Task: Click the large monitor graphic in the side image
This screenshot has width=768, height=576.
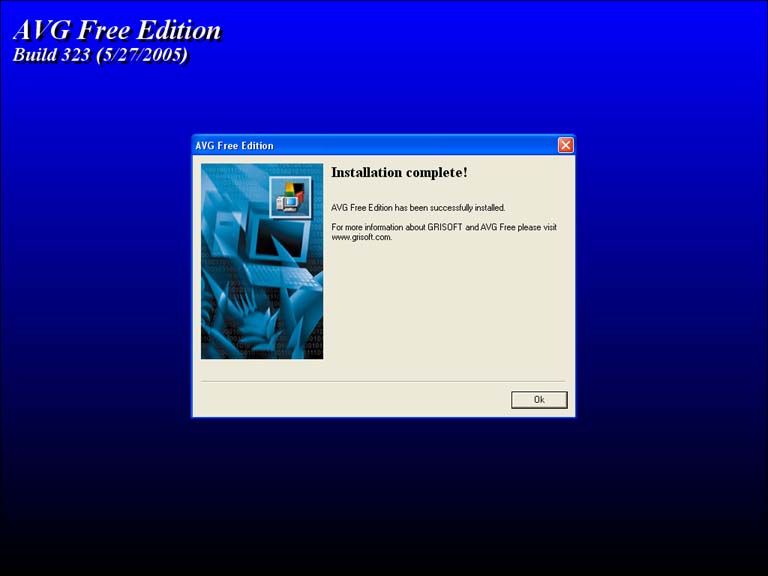Action: click(x=277, y=240)
